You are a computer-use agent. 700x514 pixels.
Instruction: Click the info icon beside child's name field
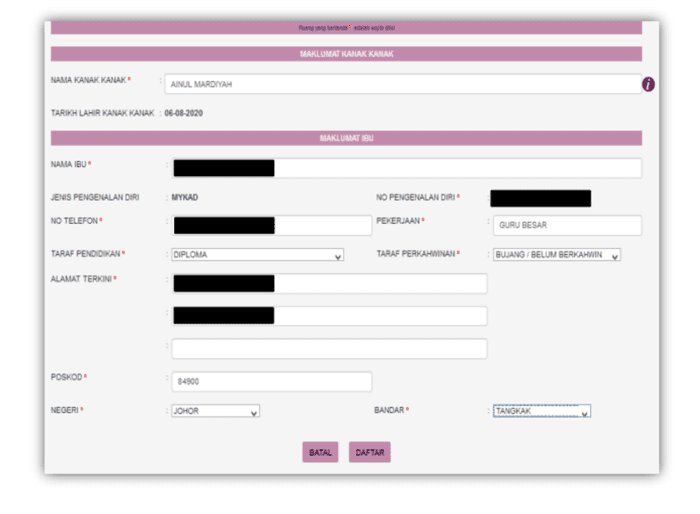(648, 85)
